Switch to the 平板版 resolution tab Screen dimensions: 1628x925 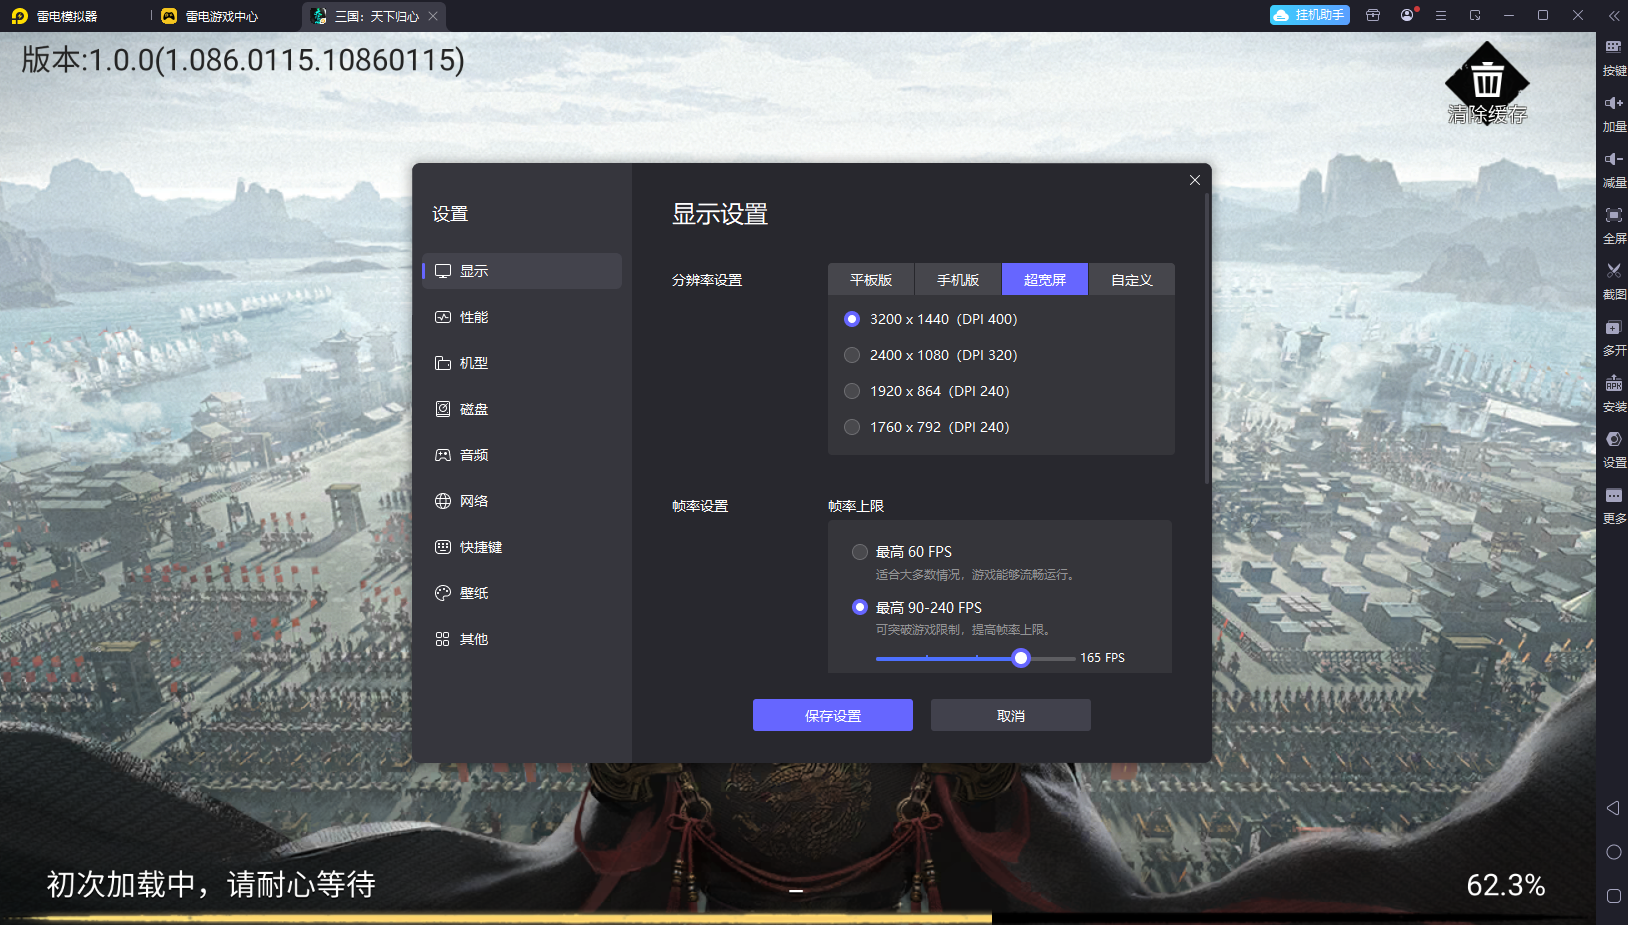pyautogui.click(x=871, y=280)
